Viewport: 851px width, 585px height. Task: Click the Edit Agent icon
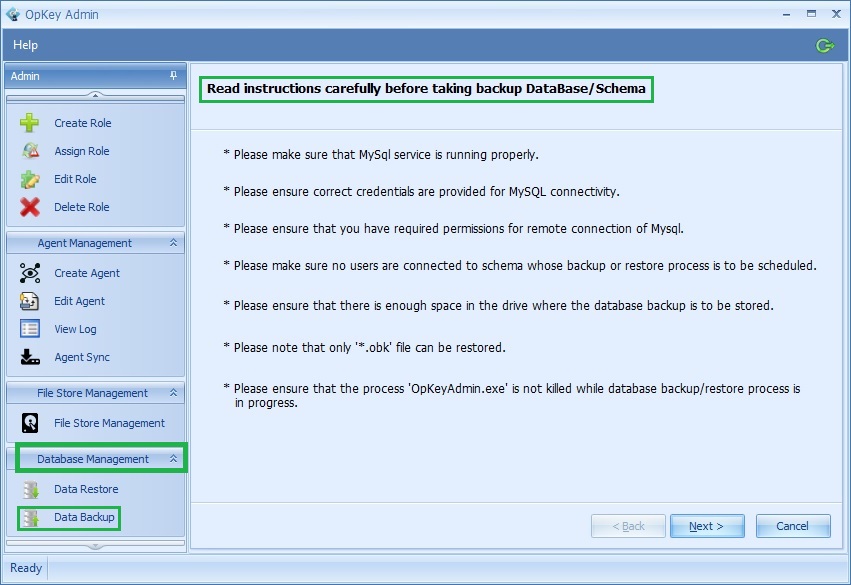[29, 301]
